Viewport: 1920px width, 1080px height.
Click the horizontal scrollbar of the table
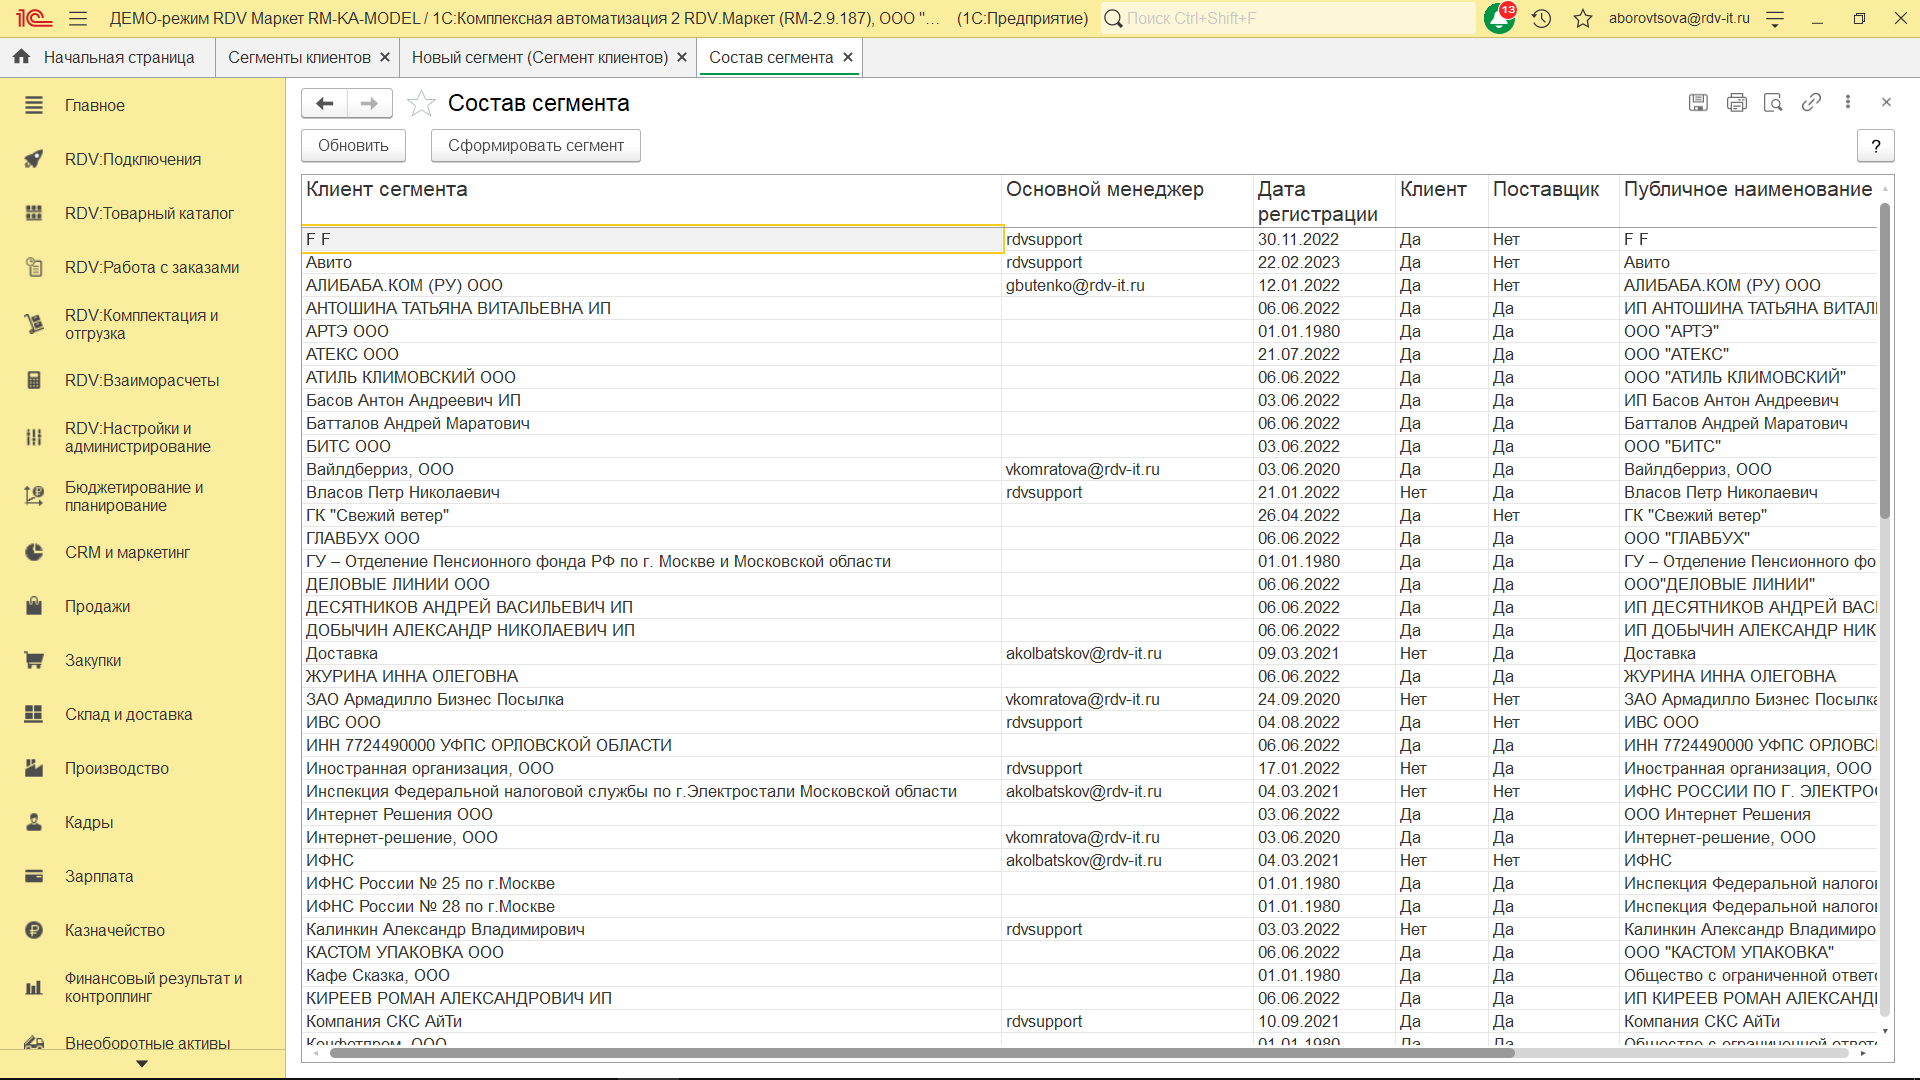(920, 1052)
